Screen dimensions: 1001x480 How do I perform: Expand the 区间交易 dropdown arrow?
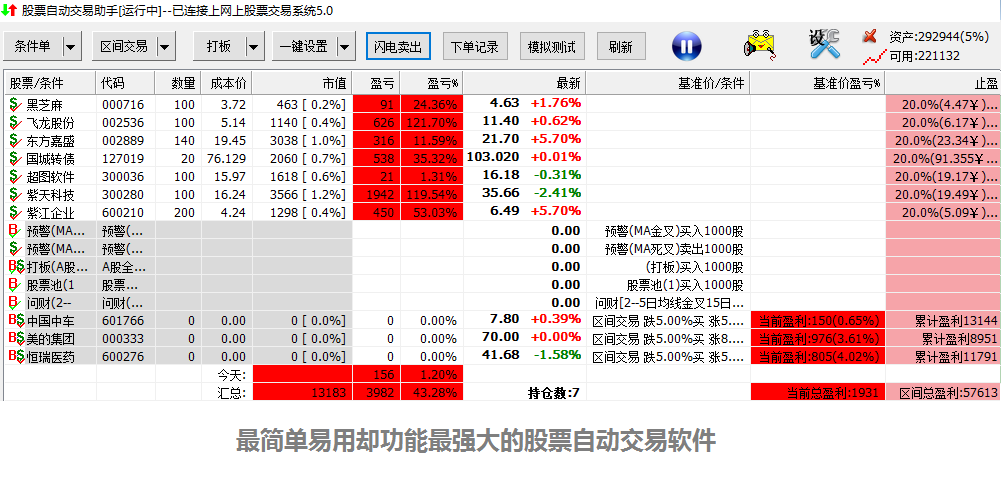coord(166,46)
